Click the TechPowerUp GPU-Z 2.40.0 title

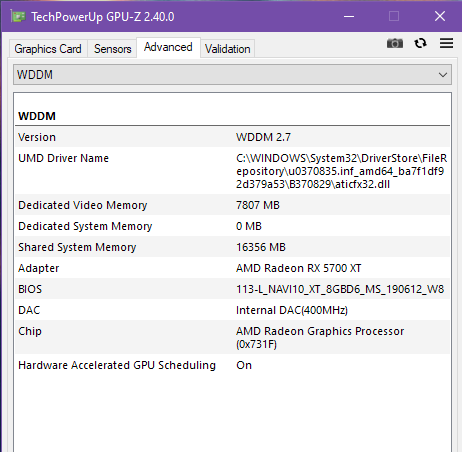pyautogui.click(x=103, y=16)
